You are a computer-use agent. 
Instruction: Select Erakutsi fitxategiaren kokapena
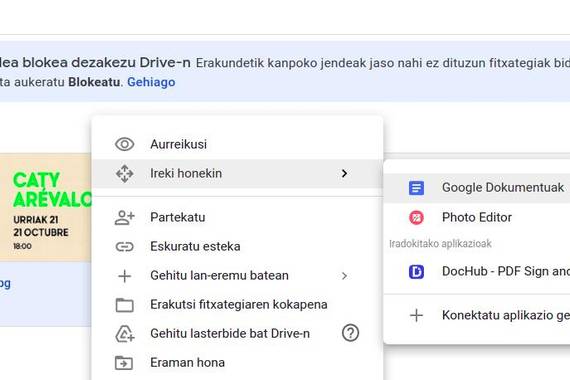pos(237,305)
